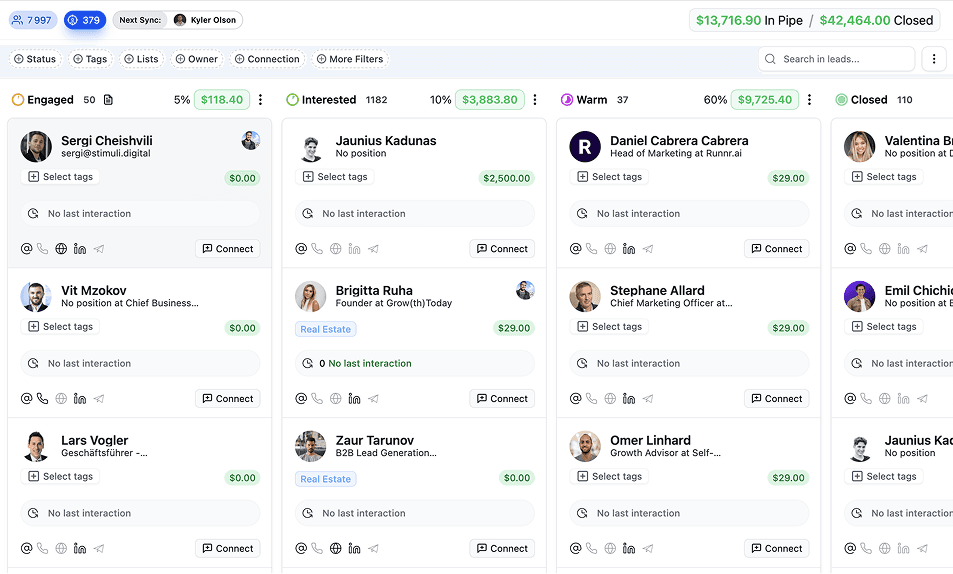Open Warm column options menu

click(x=809, y=100)
